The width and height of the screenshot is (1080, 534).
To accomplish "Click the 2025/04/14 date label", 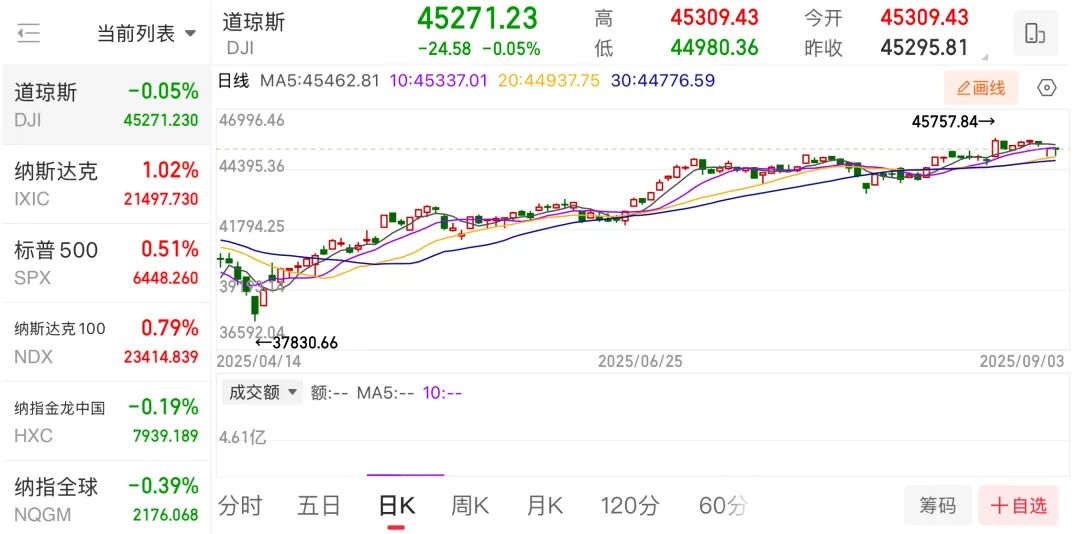I will (x=259, y=361).
